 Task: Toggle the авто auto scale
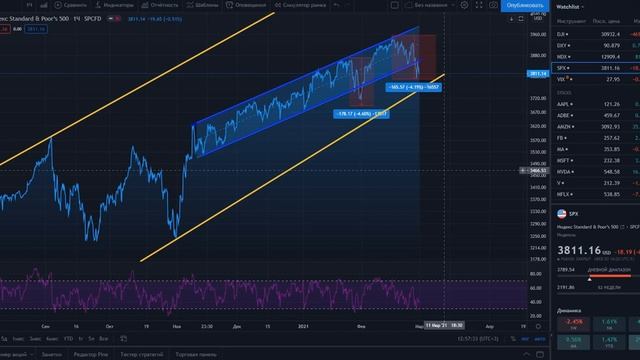pos(540,339)
